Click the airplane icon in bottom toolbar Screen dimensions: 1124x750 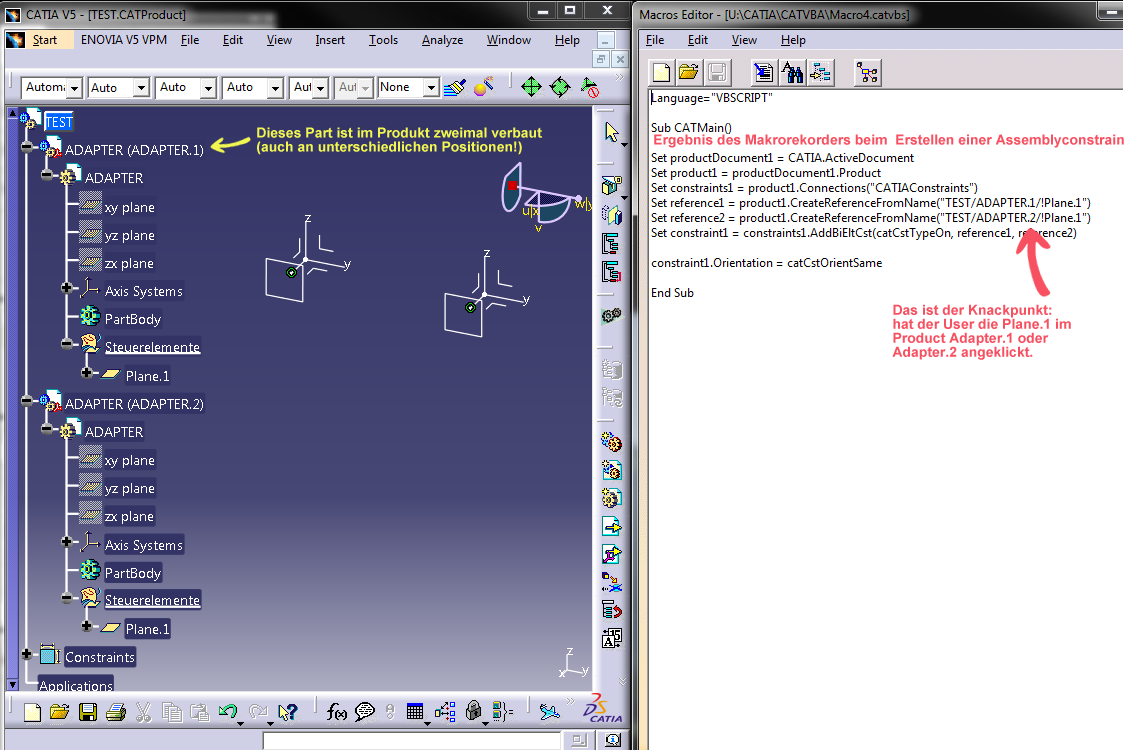pyautogui.click(x=550, y=712)
